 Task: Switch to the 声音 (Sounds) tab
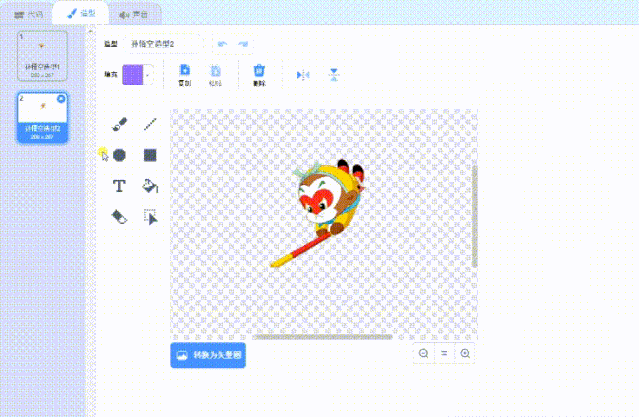[134, 15]
